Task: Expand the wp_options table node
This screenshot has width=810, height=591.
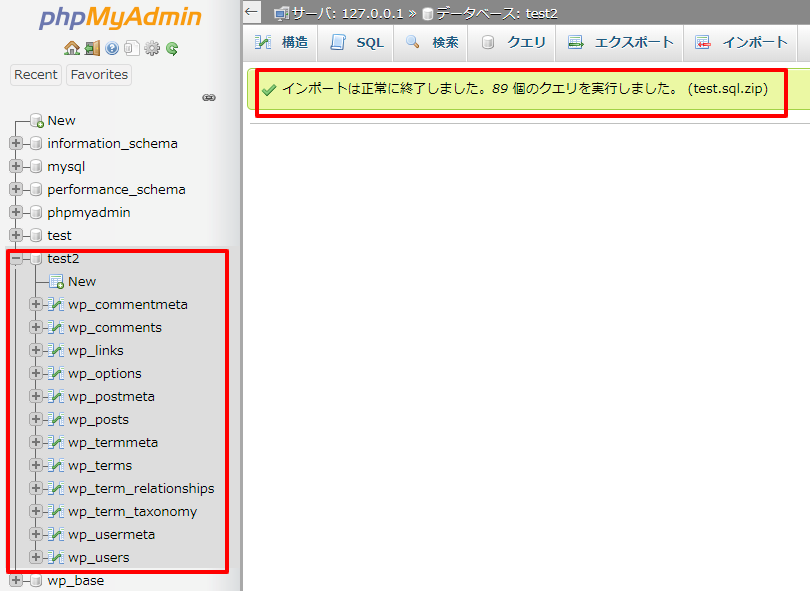Action: pos(37,374)
